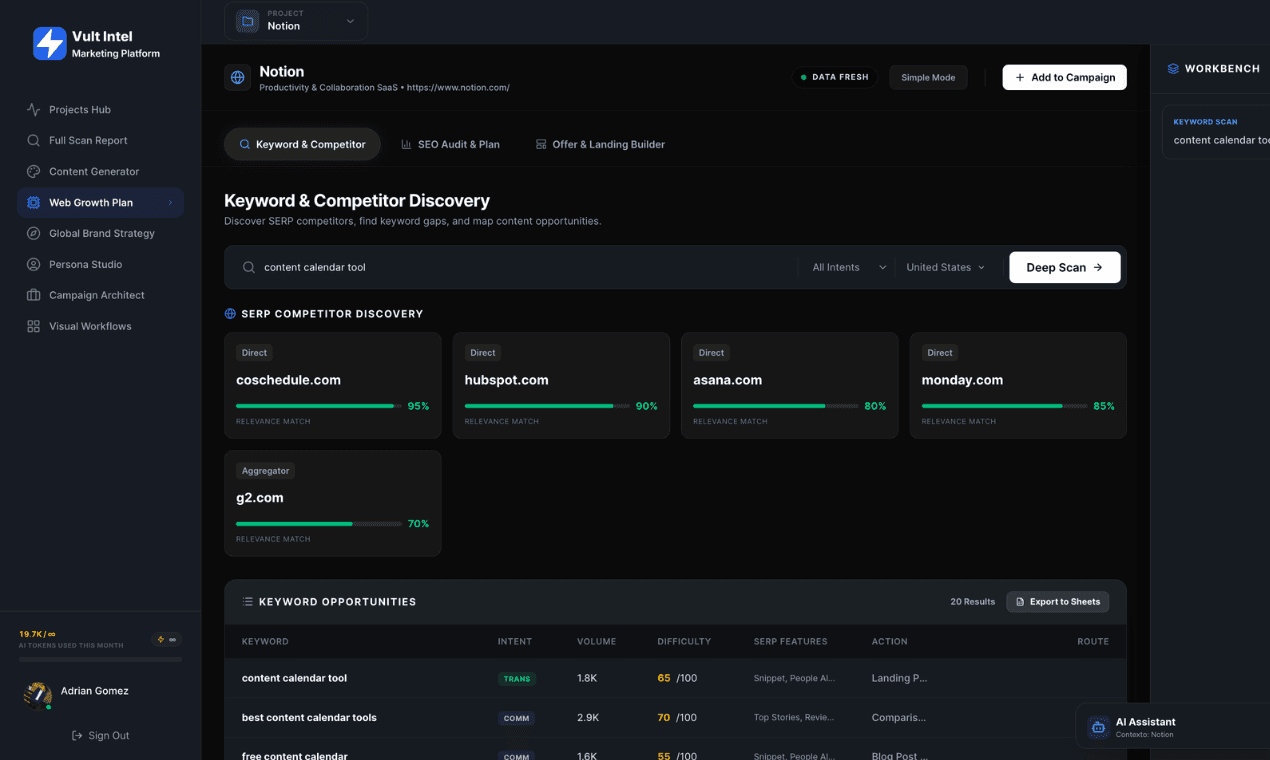Click the Workbench panel icon

[1172, 68]
